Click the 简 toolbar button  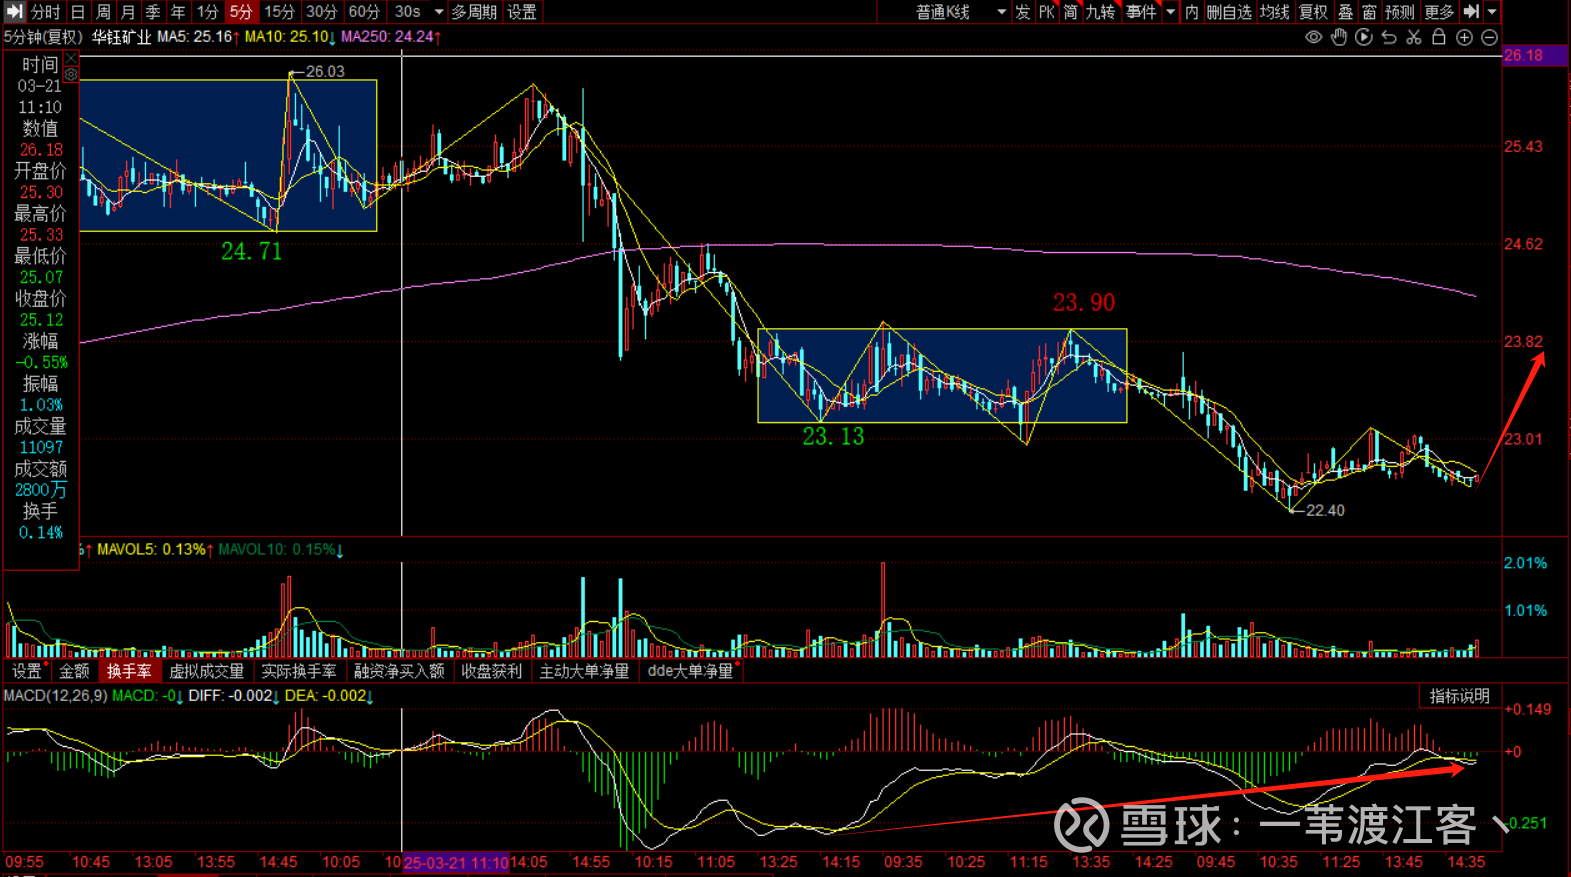[1071, 12]
